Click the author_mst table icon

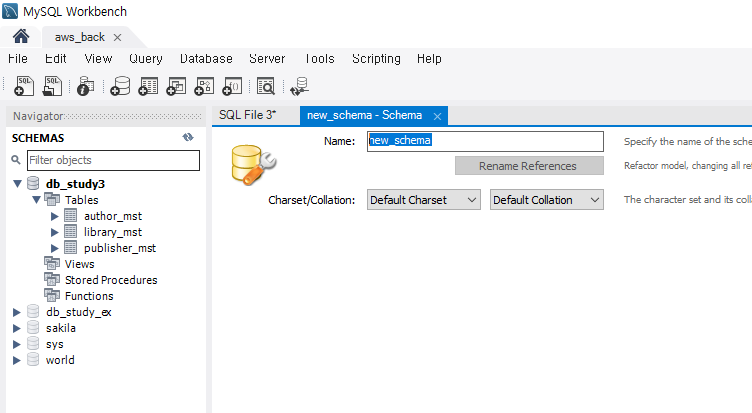(70, 216)
